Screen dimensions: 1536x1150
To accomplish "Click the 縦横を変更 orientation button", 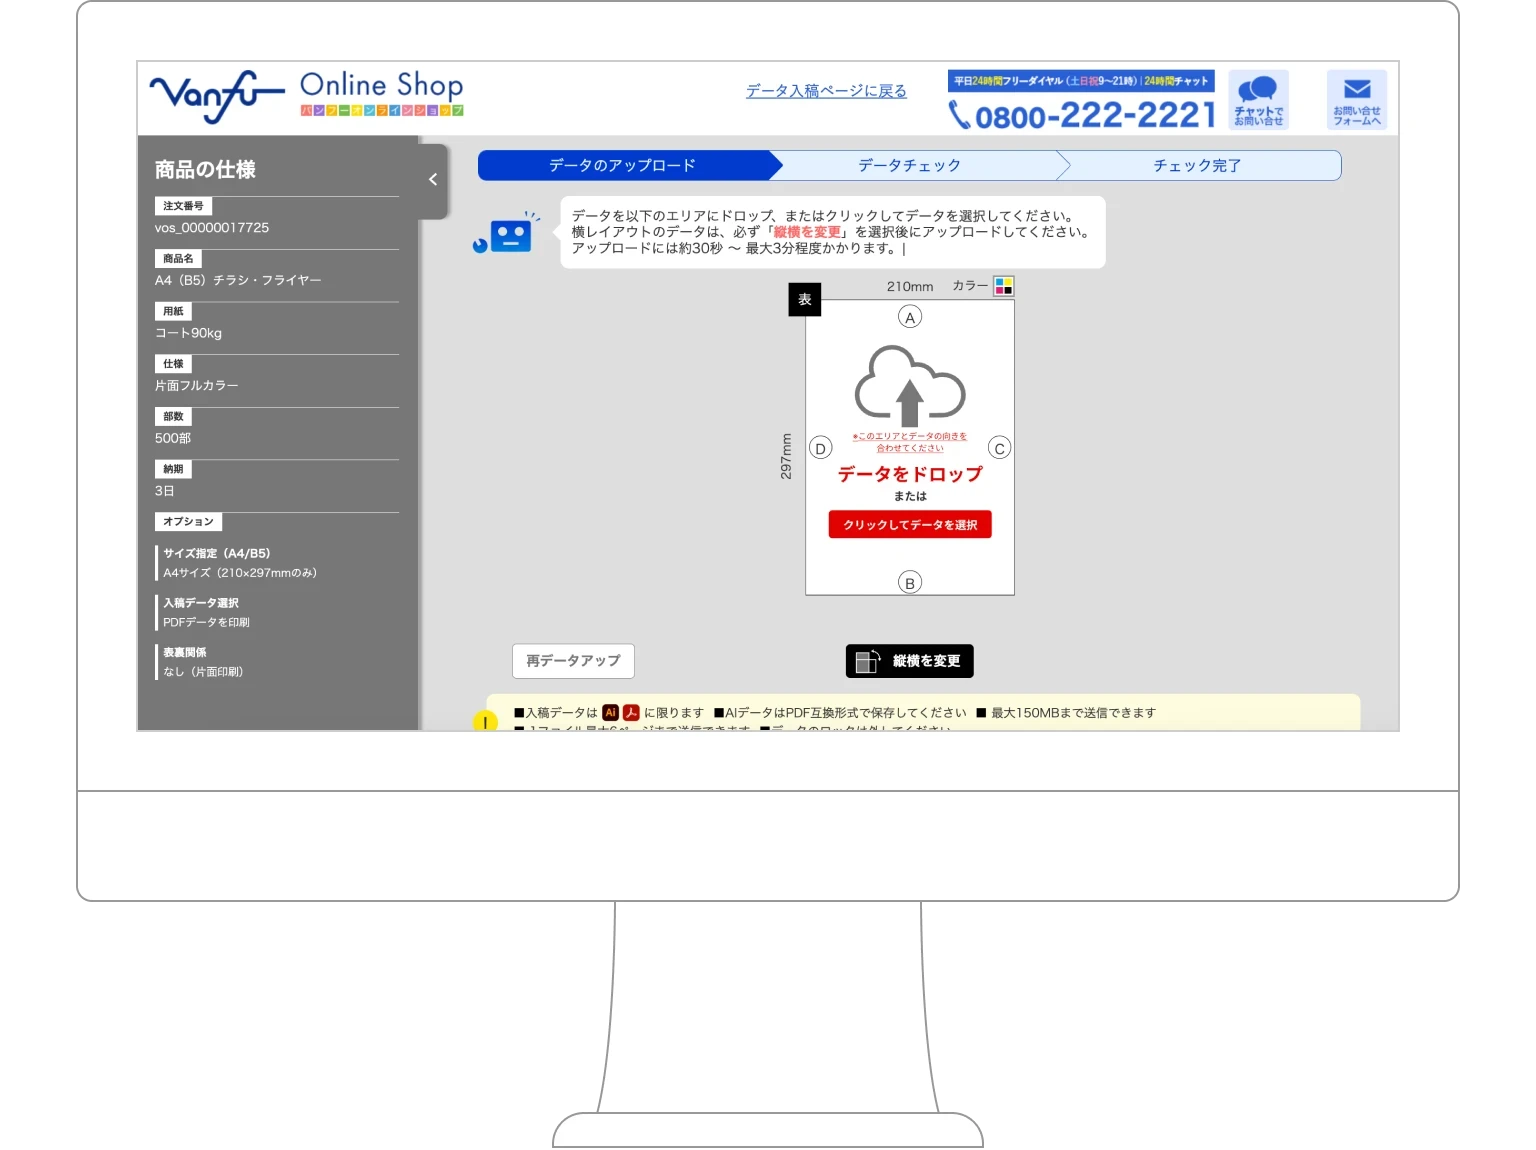I will point(909,661).
